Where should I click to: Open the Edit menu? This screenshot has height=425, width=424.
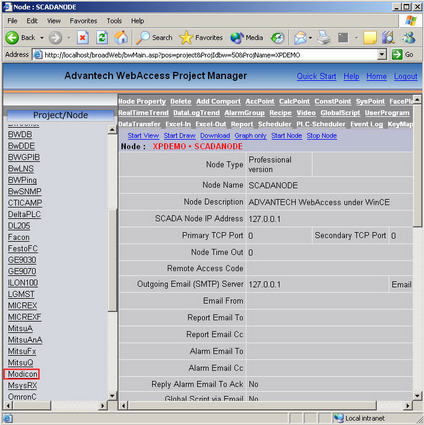32,21
